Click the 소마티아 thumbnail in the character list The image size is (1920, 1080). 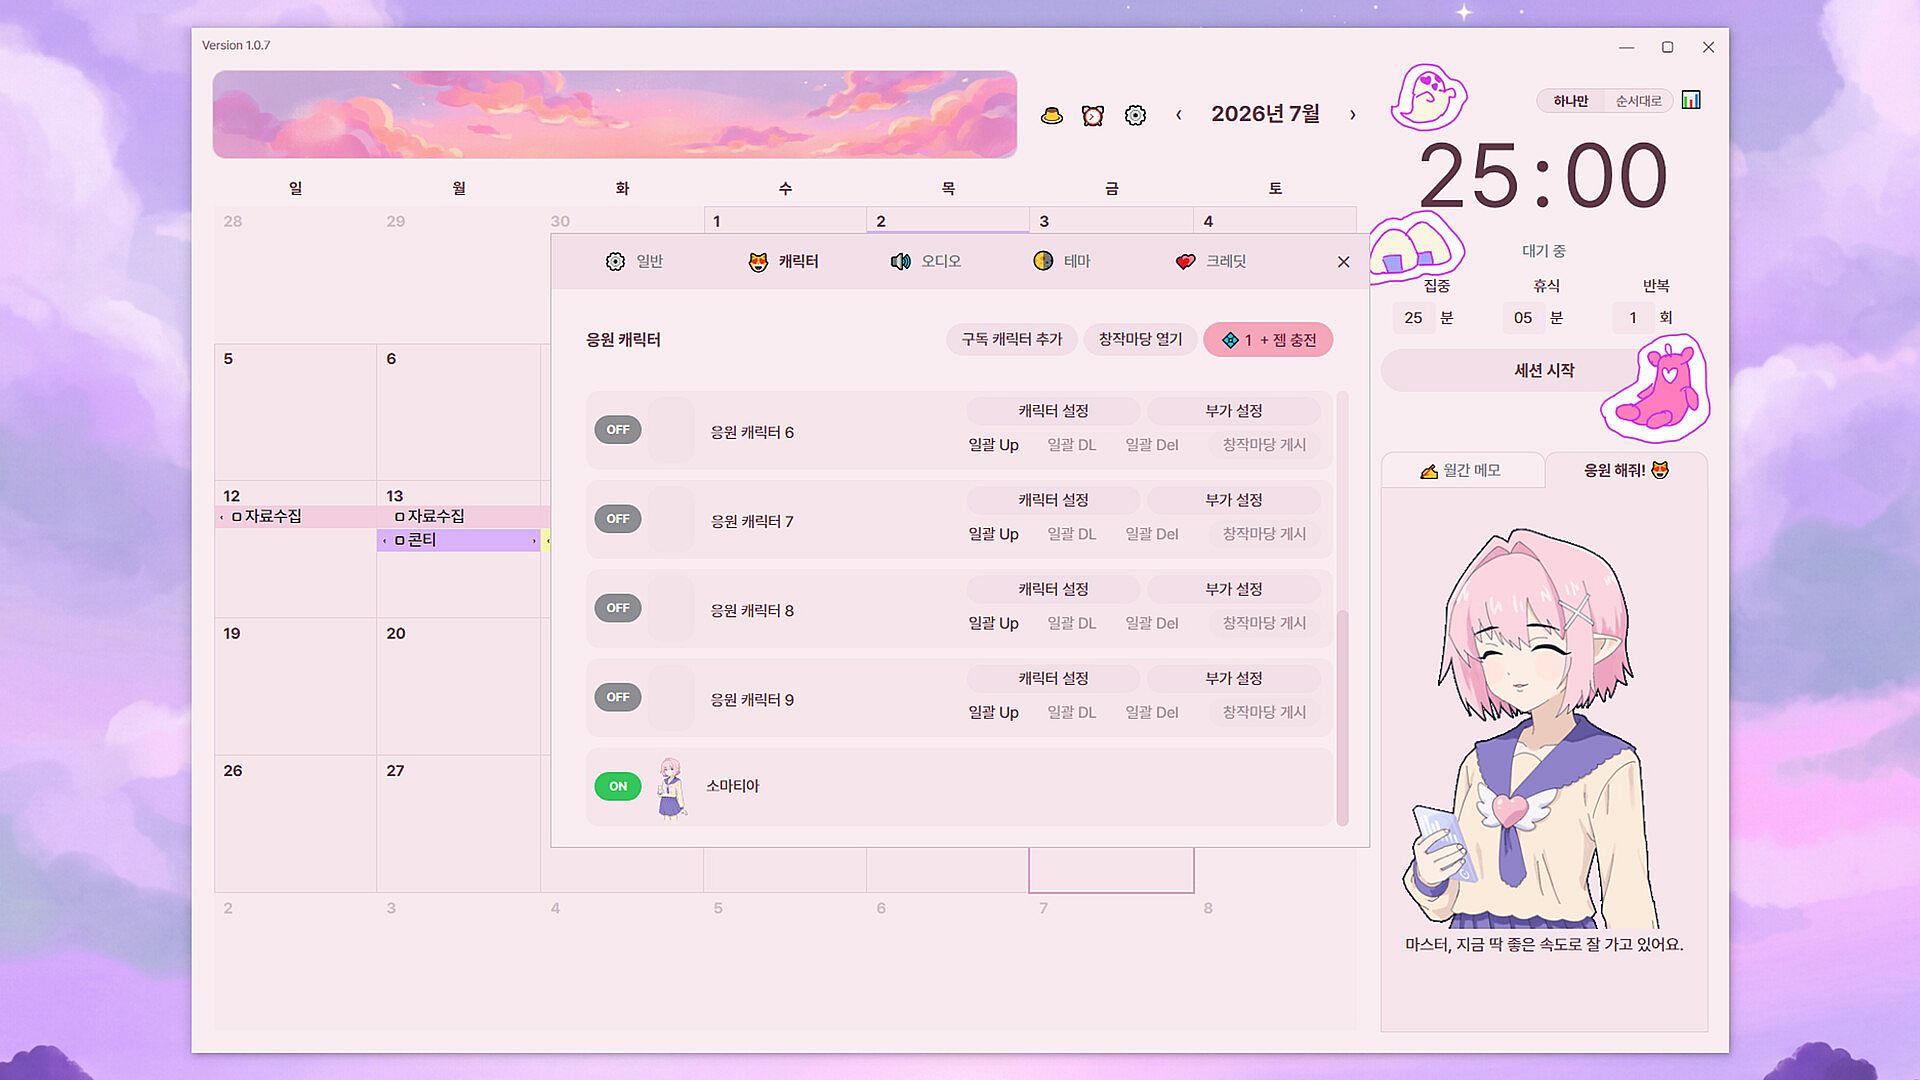671,787
